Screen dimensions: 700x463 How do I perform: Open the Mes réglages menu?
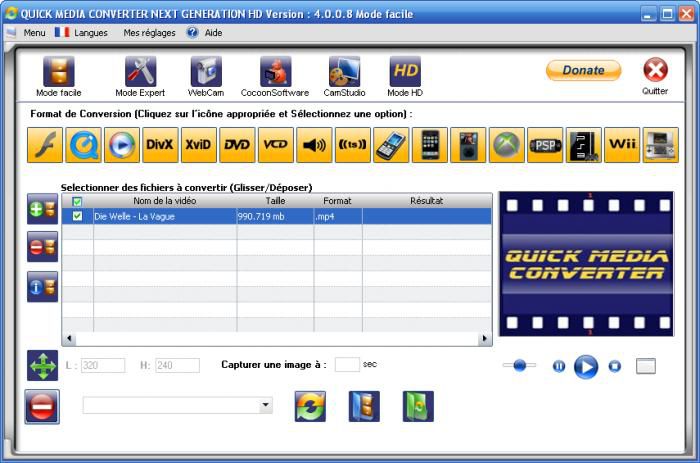pyautogui.click(x=148, y=32)
